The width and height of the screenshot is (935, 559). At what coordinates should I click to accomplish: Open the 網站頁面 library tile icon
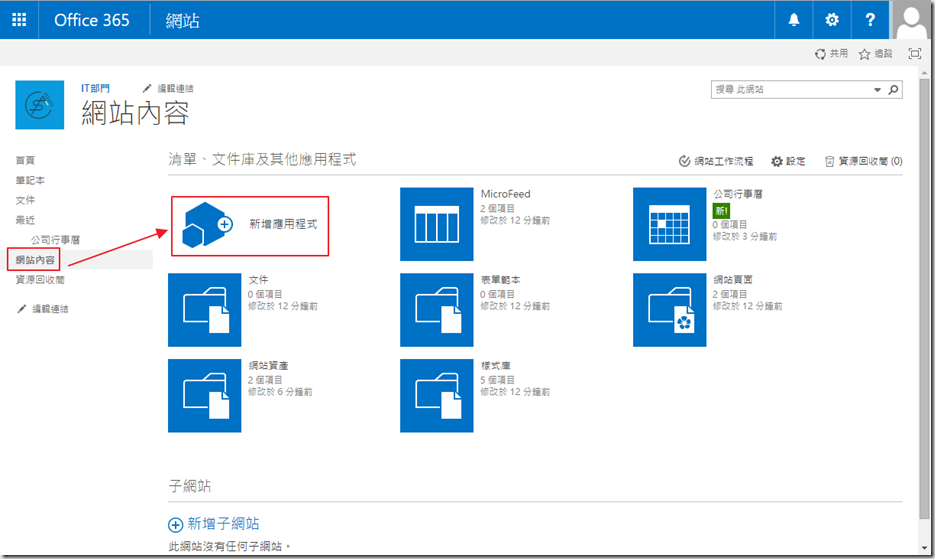pos(669,310)
